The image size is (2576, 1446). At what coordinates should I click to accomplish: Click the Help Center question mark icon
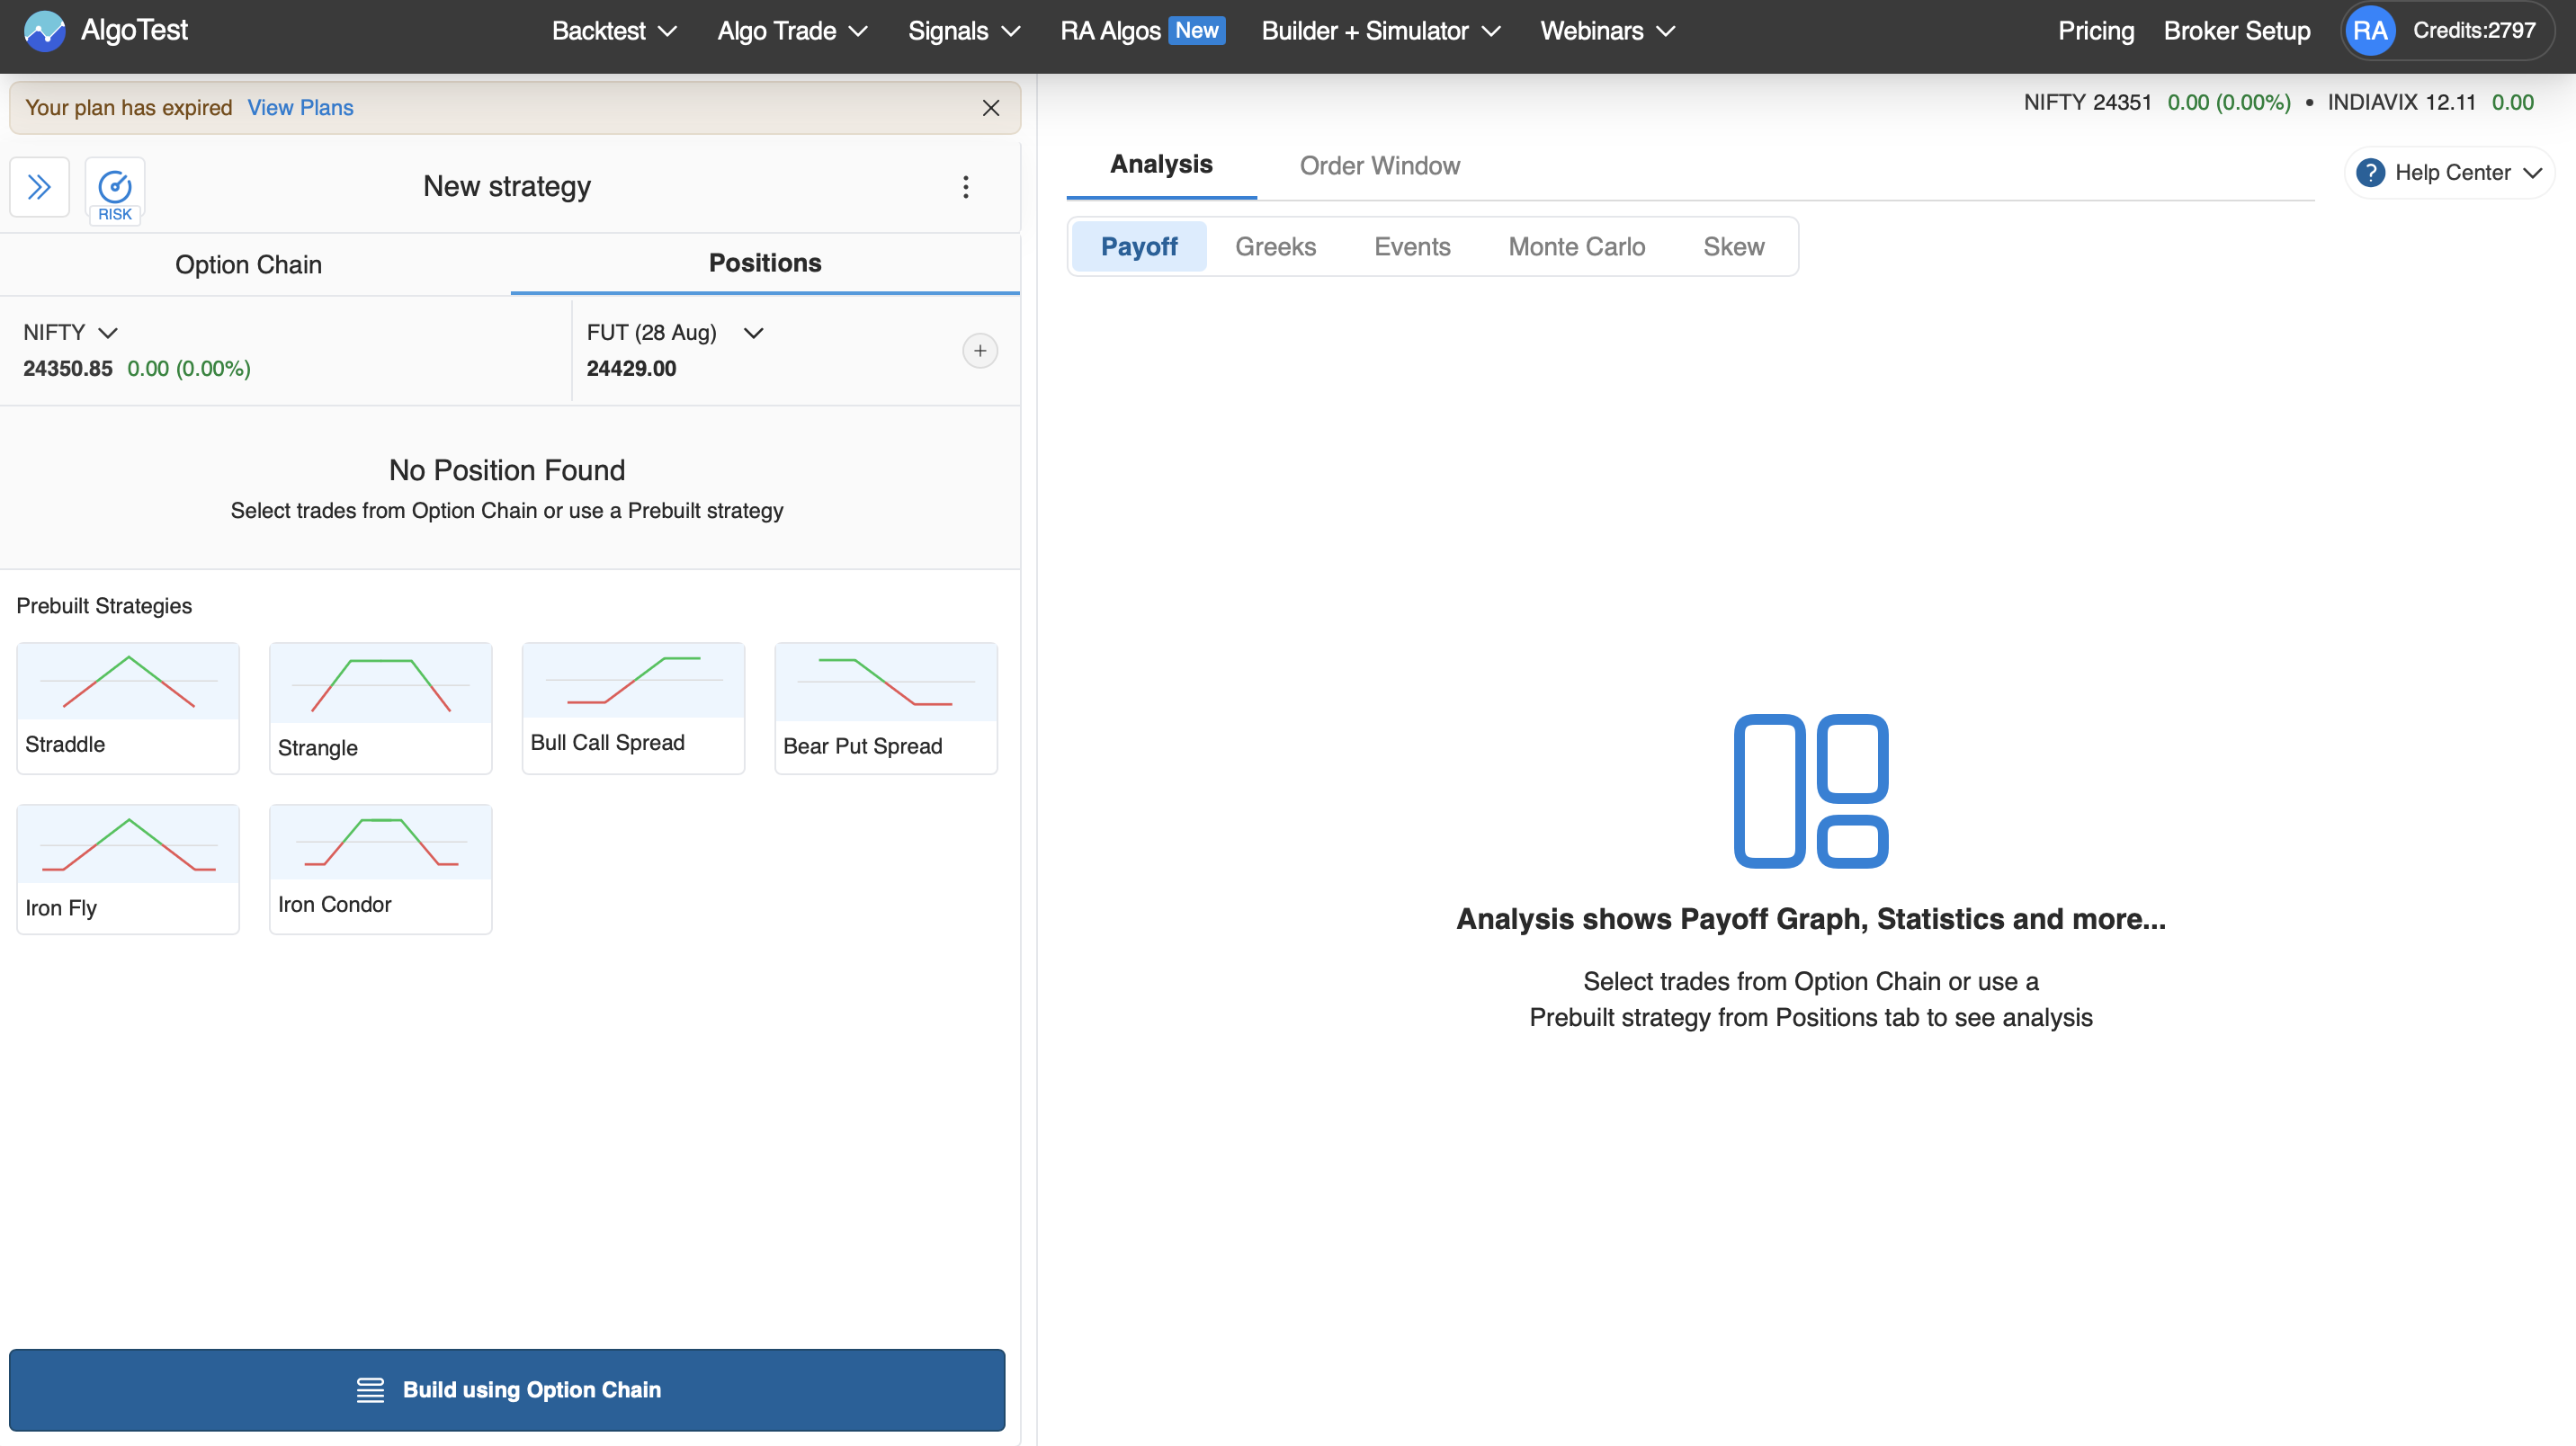[x=2369, y=173]
